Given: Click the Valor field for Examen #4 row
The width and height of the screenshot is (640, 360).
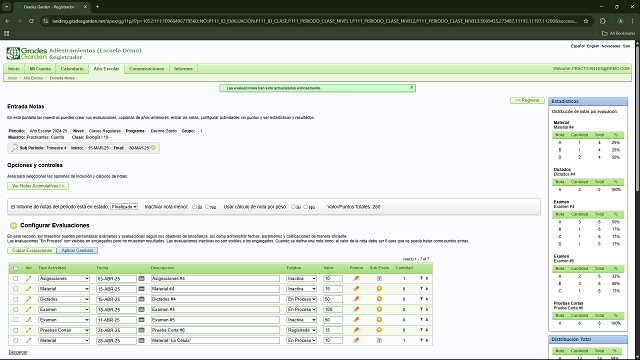Looking at the screenshot, I should 333,309.
